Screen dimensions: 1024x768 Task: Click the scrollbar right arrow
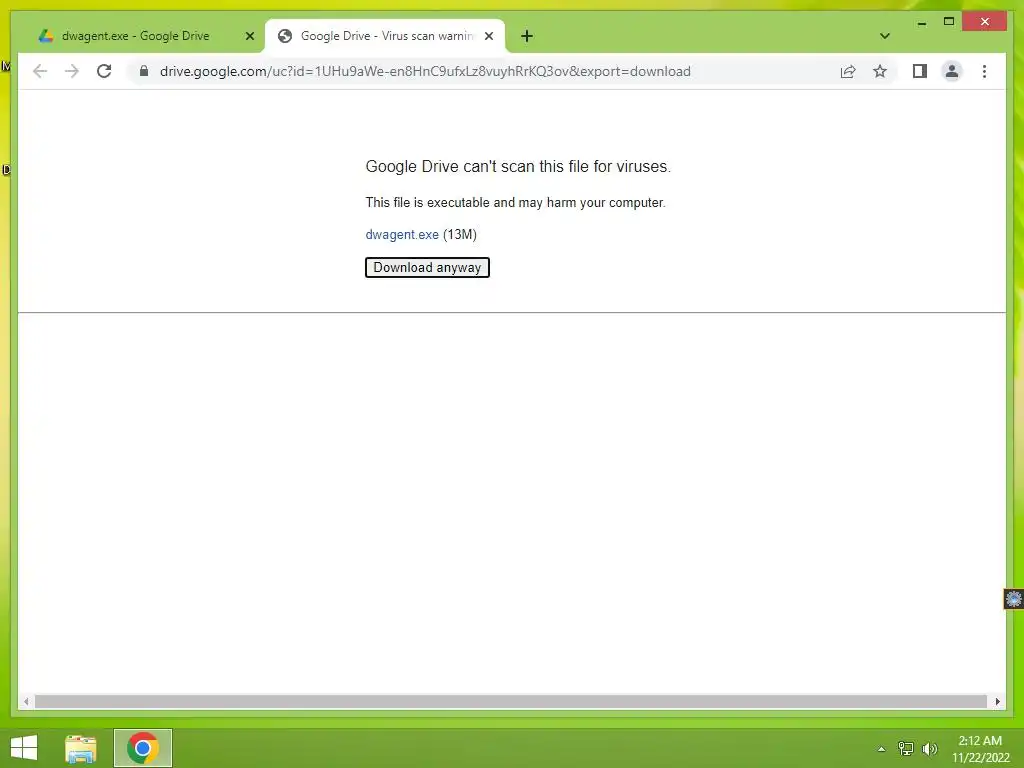(997, 701)
